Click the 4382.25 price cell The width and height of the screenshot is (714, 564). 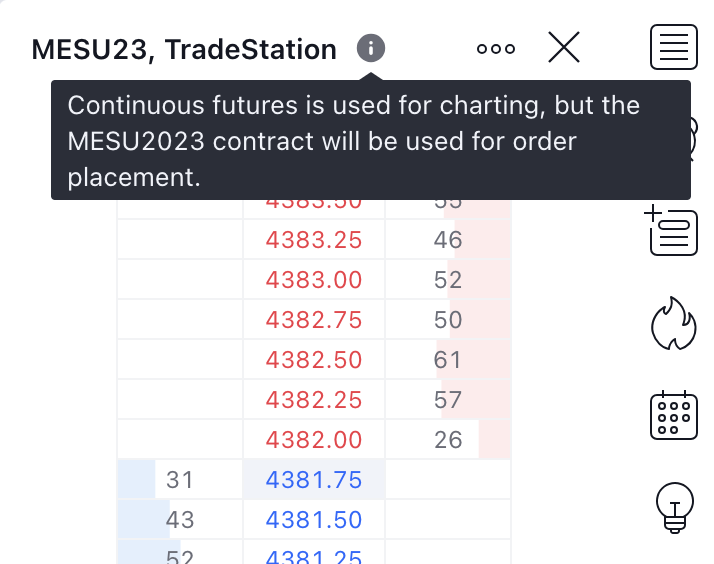pos(314,400)
